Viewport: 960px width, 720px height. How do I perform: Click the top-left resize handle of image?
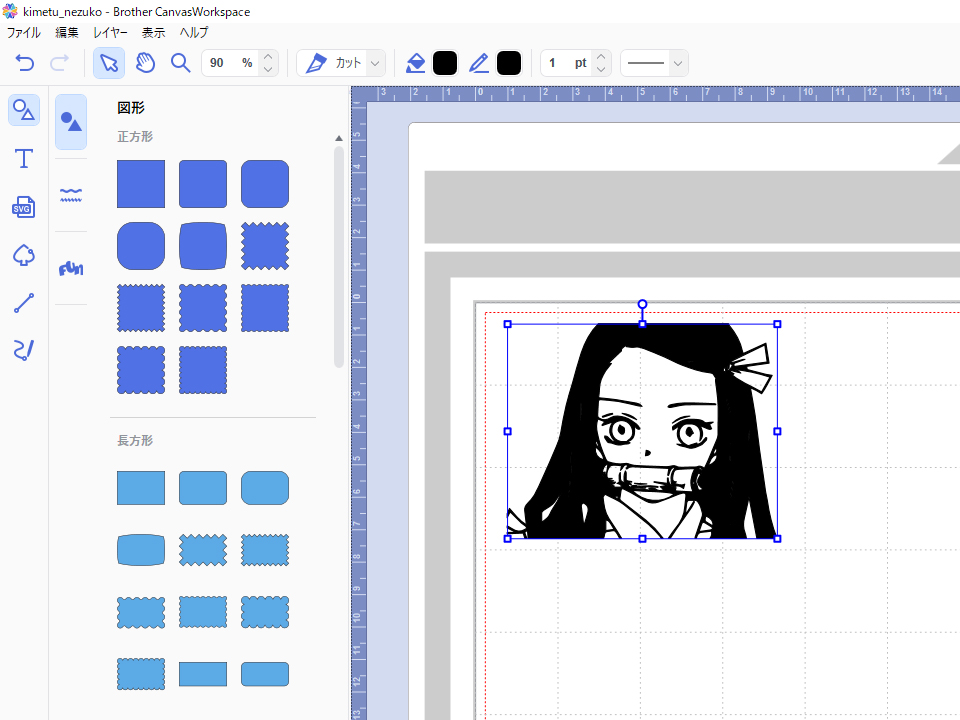click(x=508, y=324)
